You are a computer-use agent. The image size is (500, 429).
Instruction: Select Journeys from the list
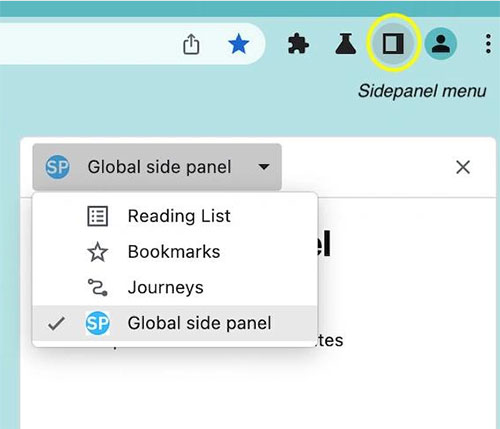(175, 287)
